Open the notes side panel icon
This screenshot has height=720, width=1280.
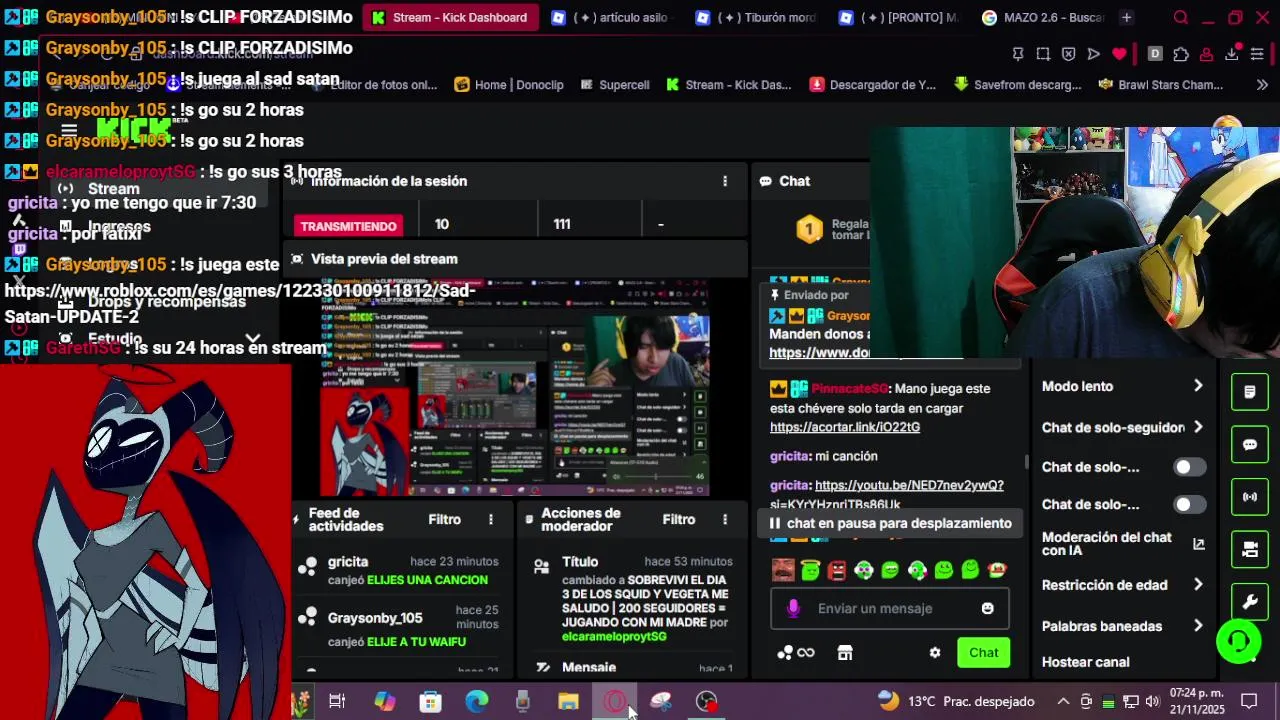1250,392
